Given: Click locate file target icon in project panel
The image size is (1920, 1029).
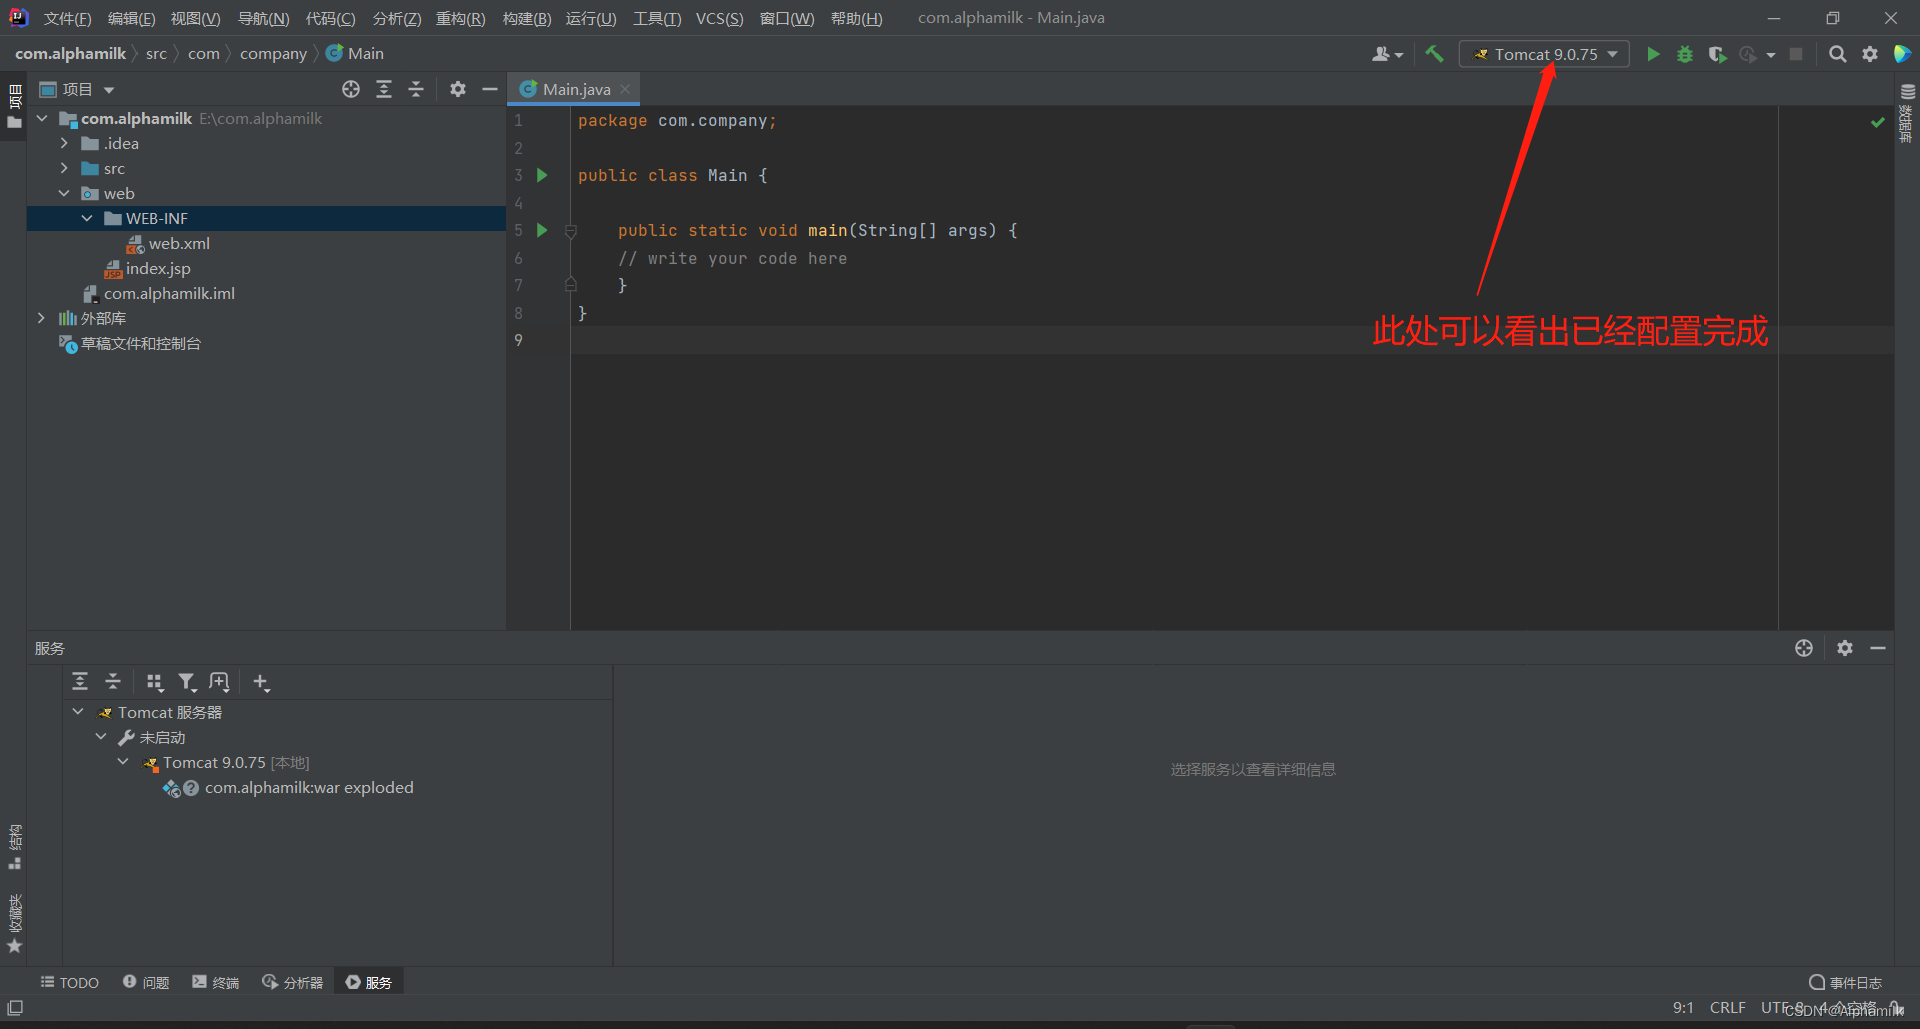Looking at the screenshot, I should (351, 89).
